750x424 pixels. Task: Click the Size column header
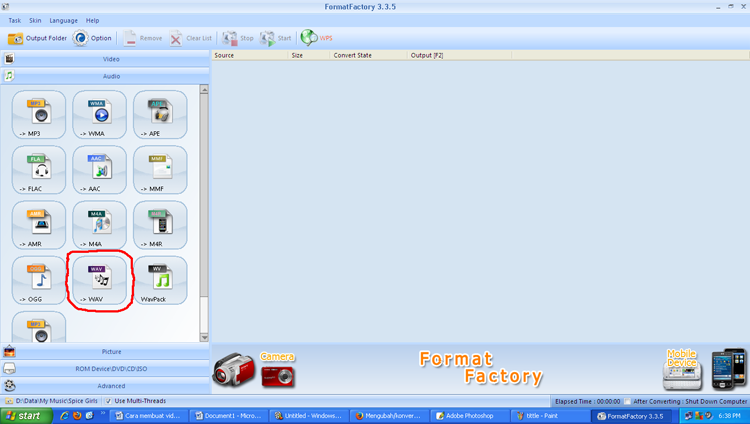309,56
